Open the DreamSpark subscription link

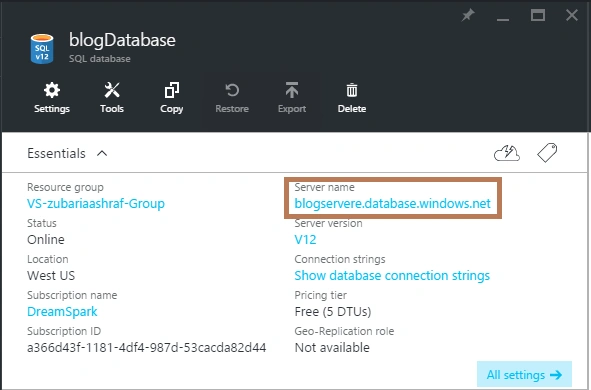point(62,312)
